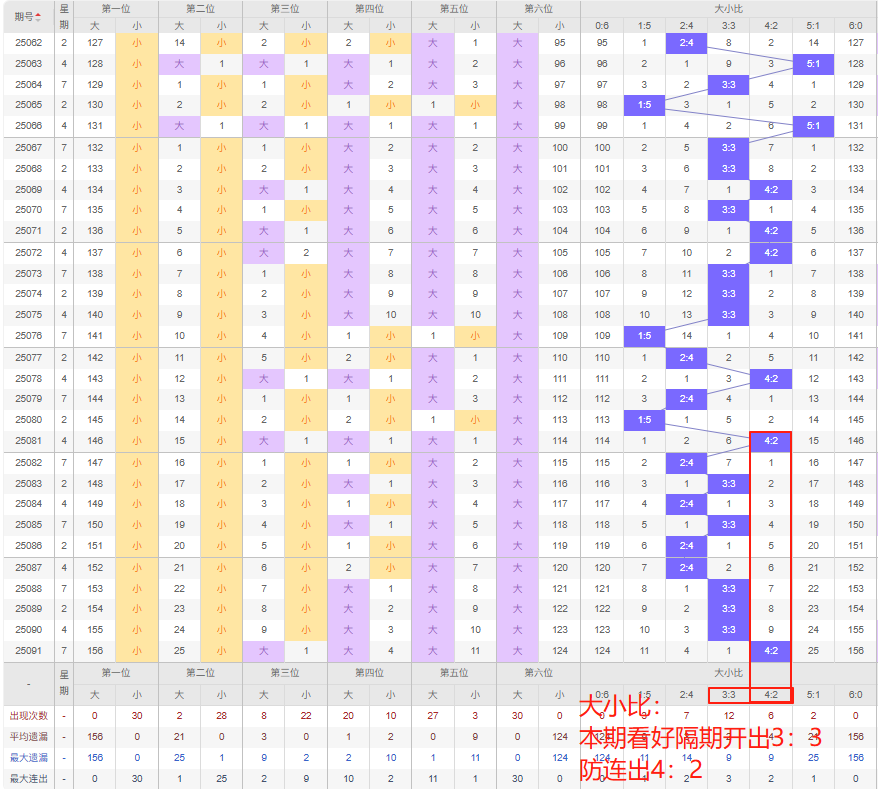Choose period number 25084
The width and height of the screenshot is (878, 789).
pos(29,504)
